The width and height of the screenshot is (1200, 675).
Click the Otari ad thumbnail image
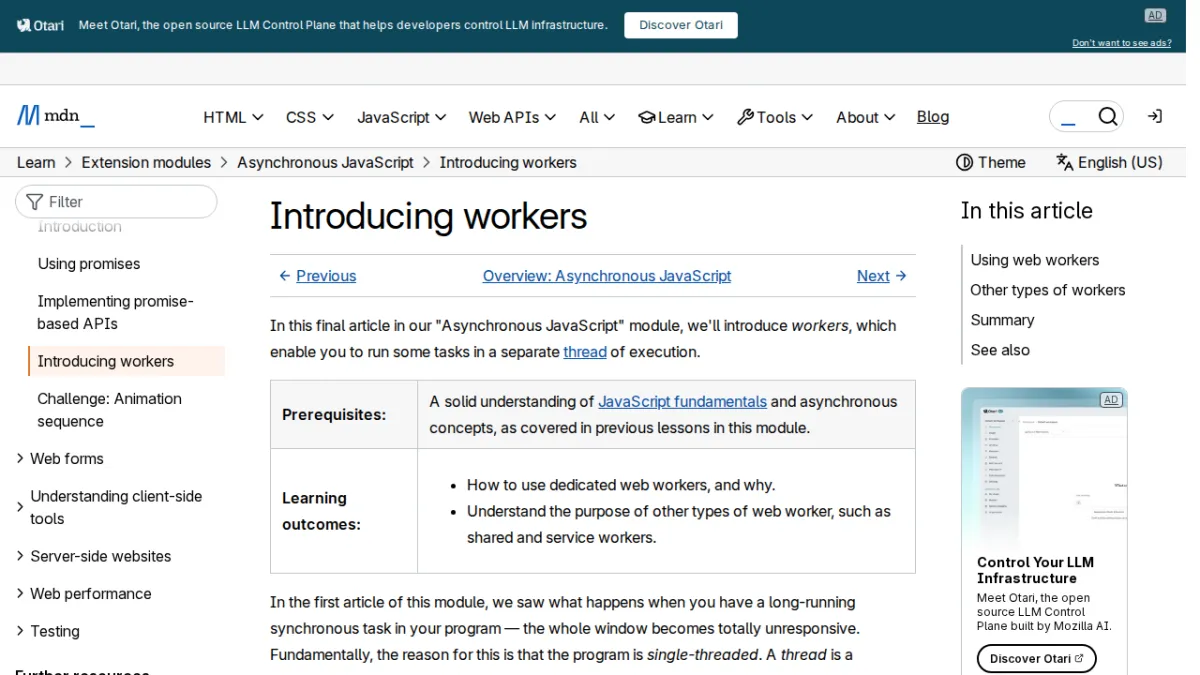point(1044,466)
